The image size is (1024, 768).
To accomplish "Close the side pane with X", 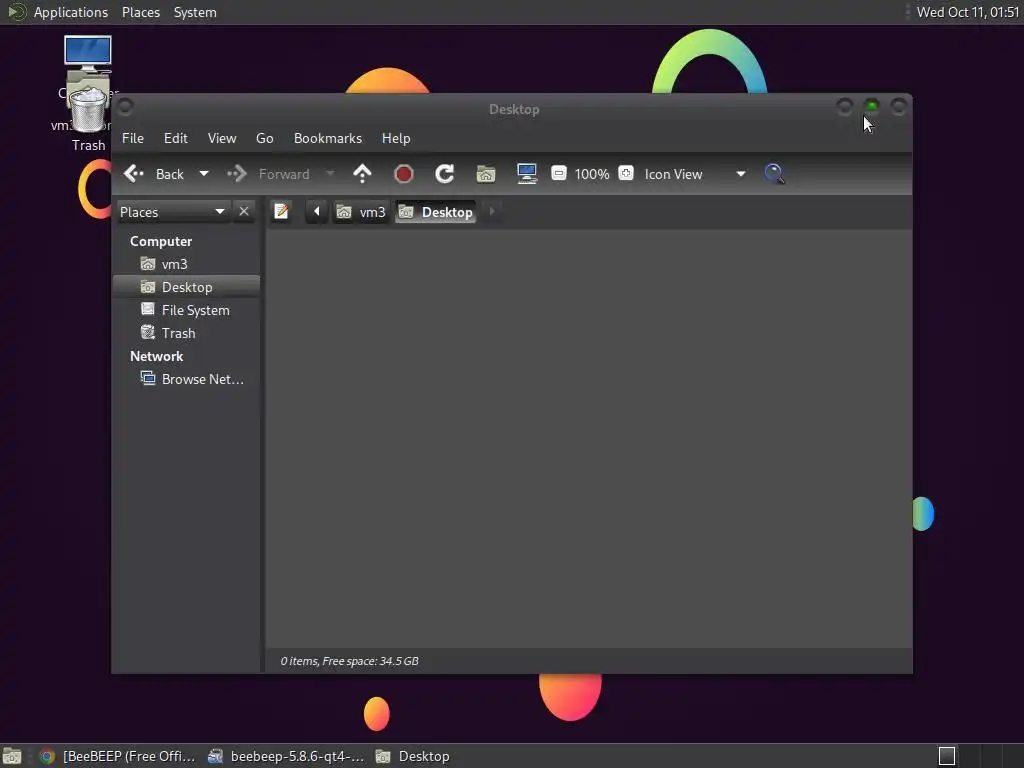I will 244,212.
